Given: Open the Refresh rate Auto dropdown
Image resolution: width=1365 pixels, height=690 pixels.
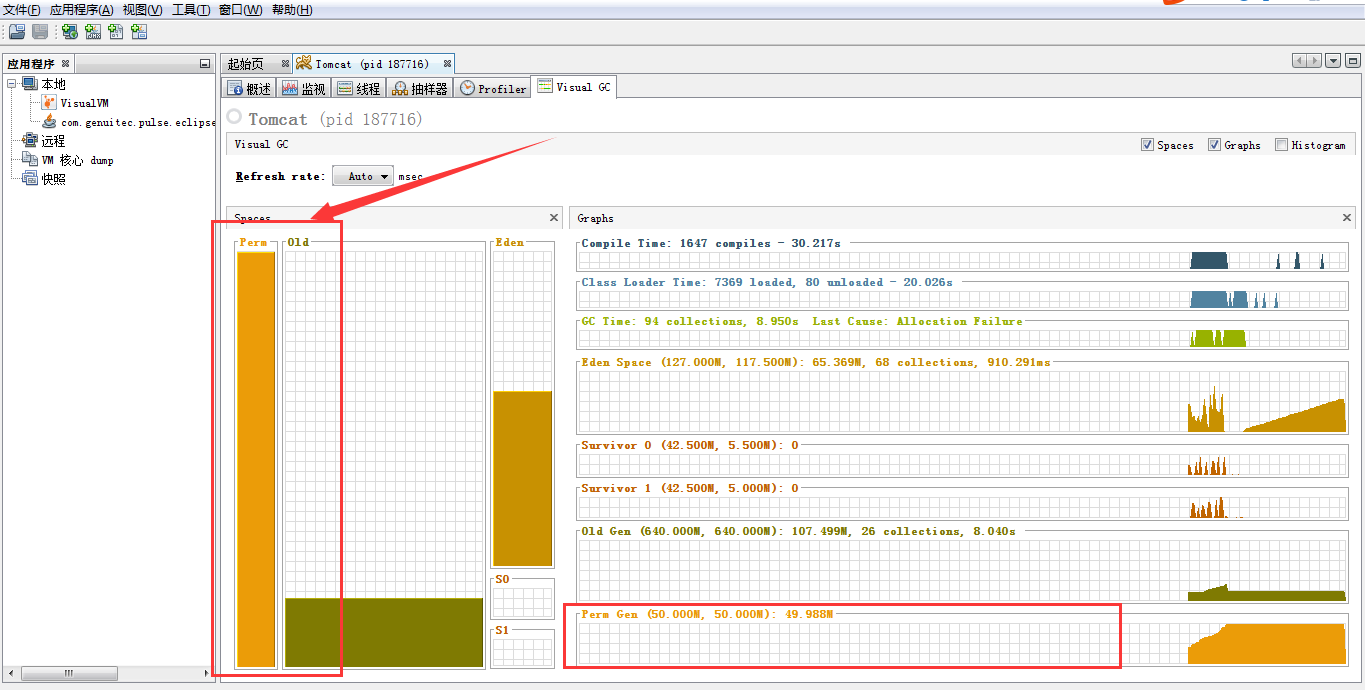Looking at the screenshot, I should pos(362,175).
